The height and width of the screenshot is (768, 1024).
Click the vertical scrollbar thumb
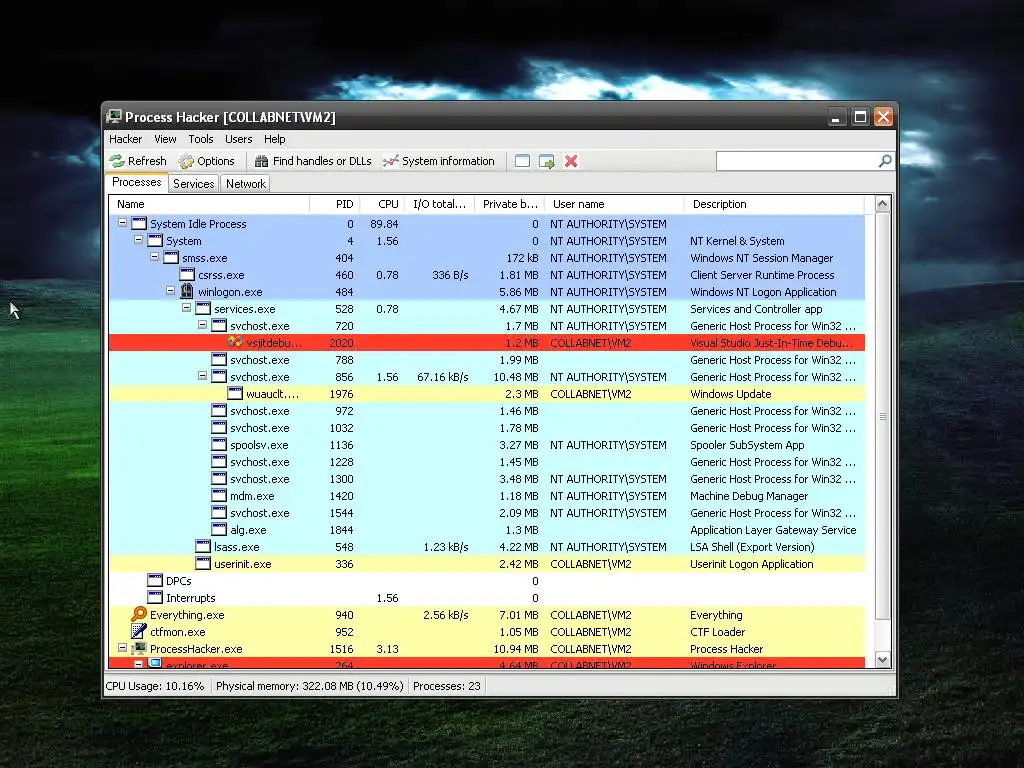[882, 415]
